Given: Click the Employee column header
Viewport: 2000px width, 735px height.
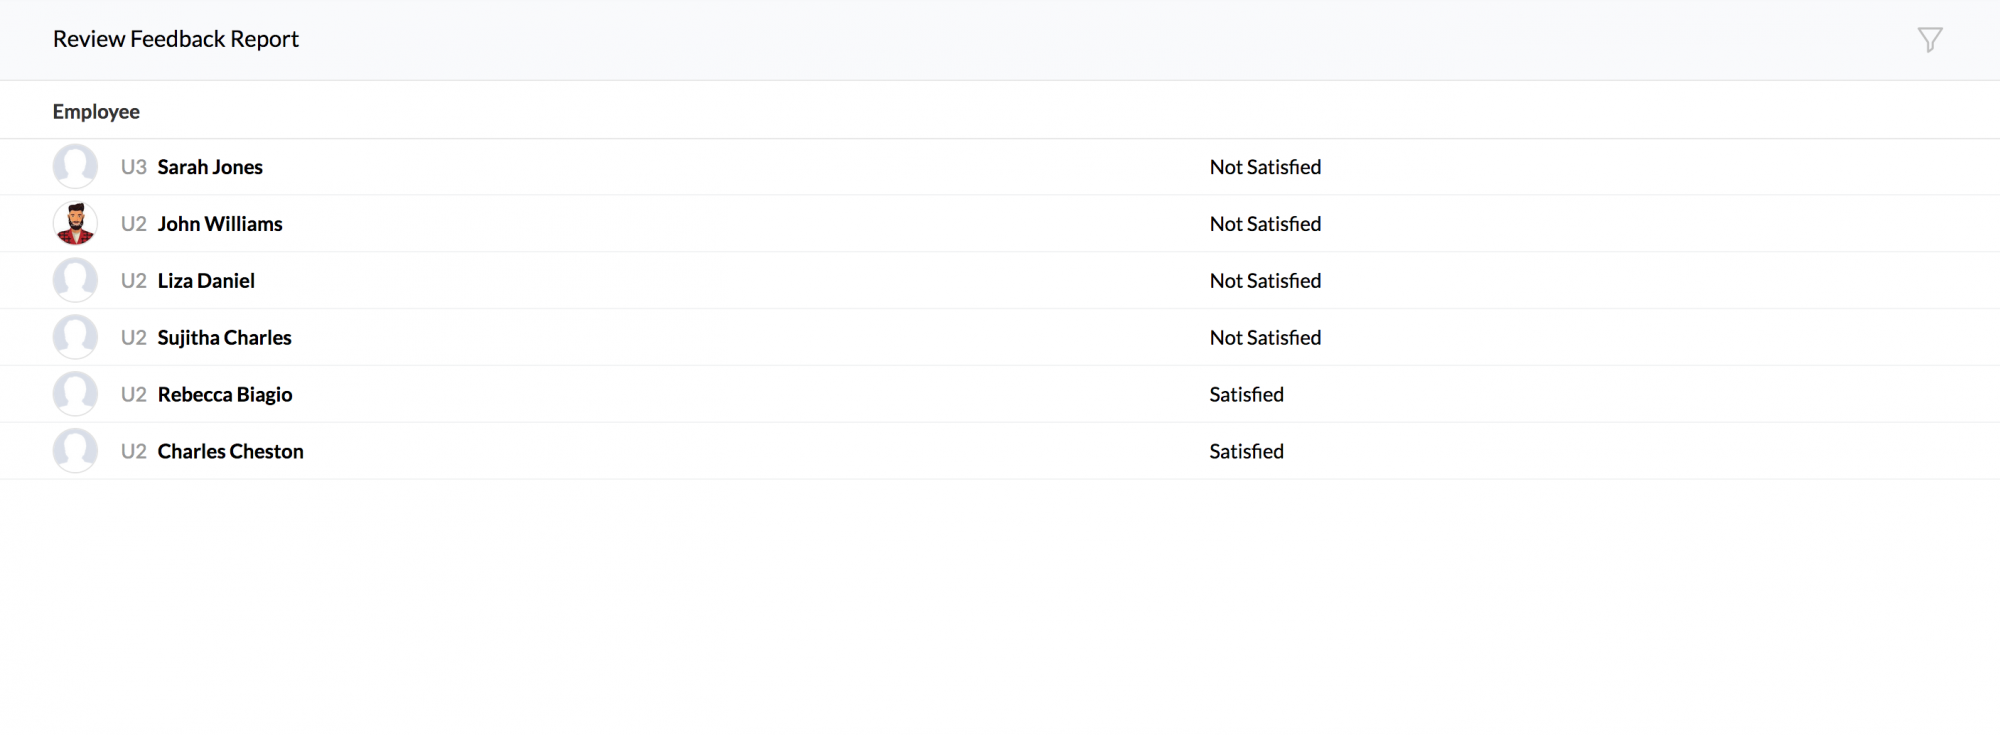Looking at the screenshot, I should [96, 112].
